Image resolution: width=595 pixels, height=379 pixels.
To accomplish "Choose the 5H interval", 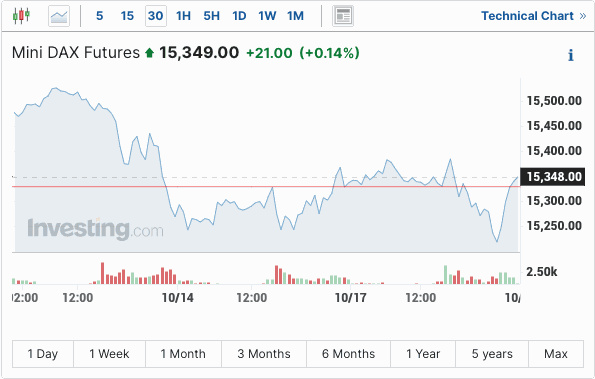I will tap(211, 16).
